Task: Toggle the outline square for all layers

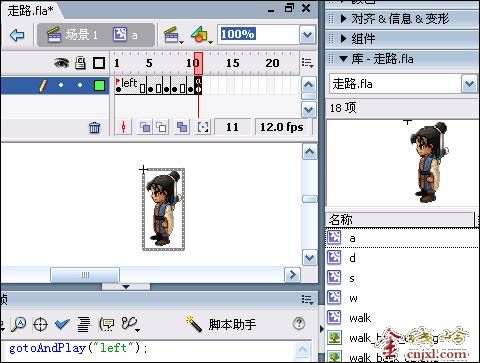Action: [x=99, y=63]
